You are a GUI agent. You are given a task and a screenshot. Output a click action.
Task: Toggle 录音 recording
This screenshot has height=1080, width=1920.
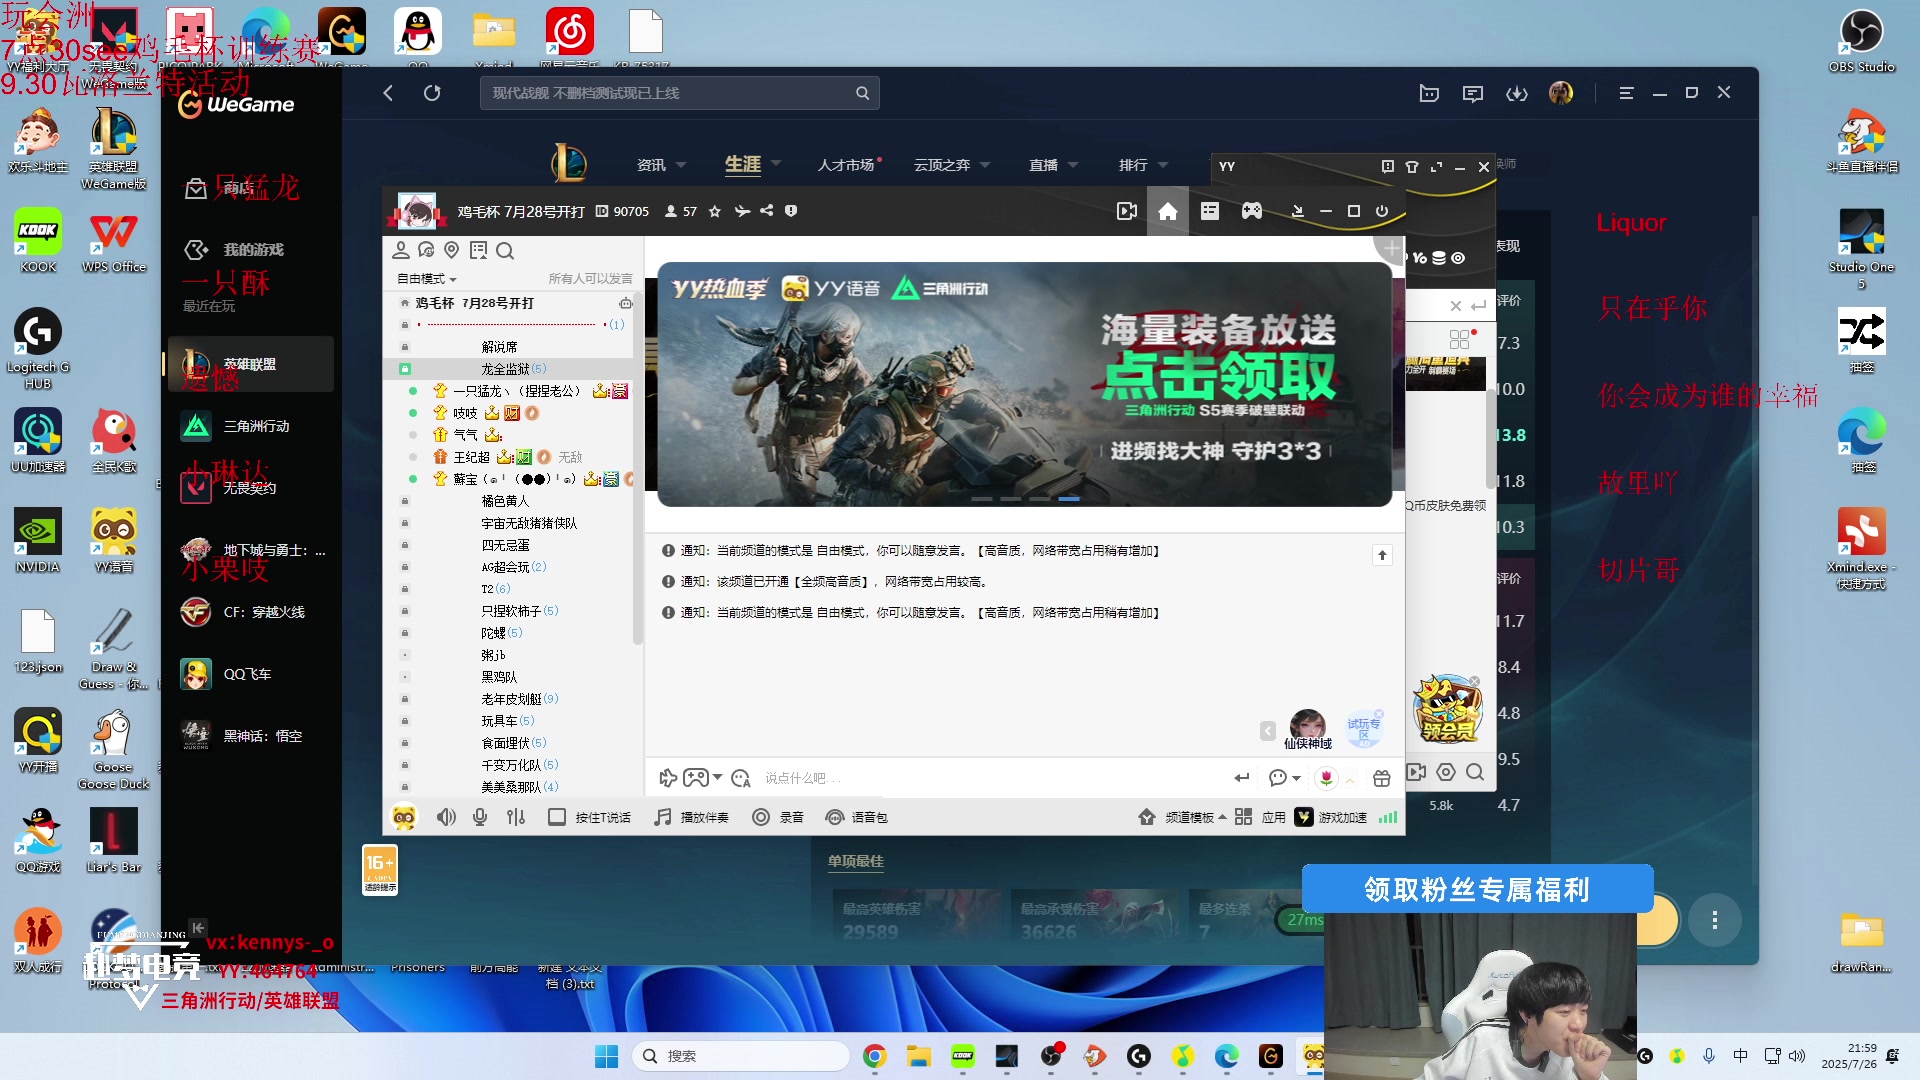coord(778,817)
